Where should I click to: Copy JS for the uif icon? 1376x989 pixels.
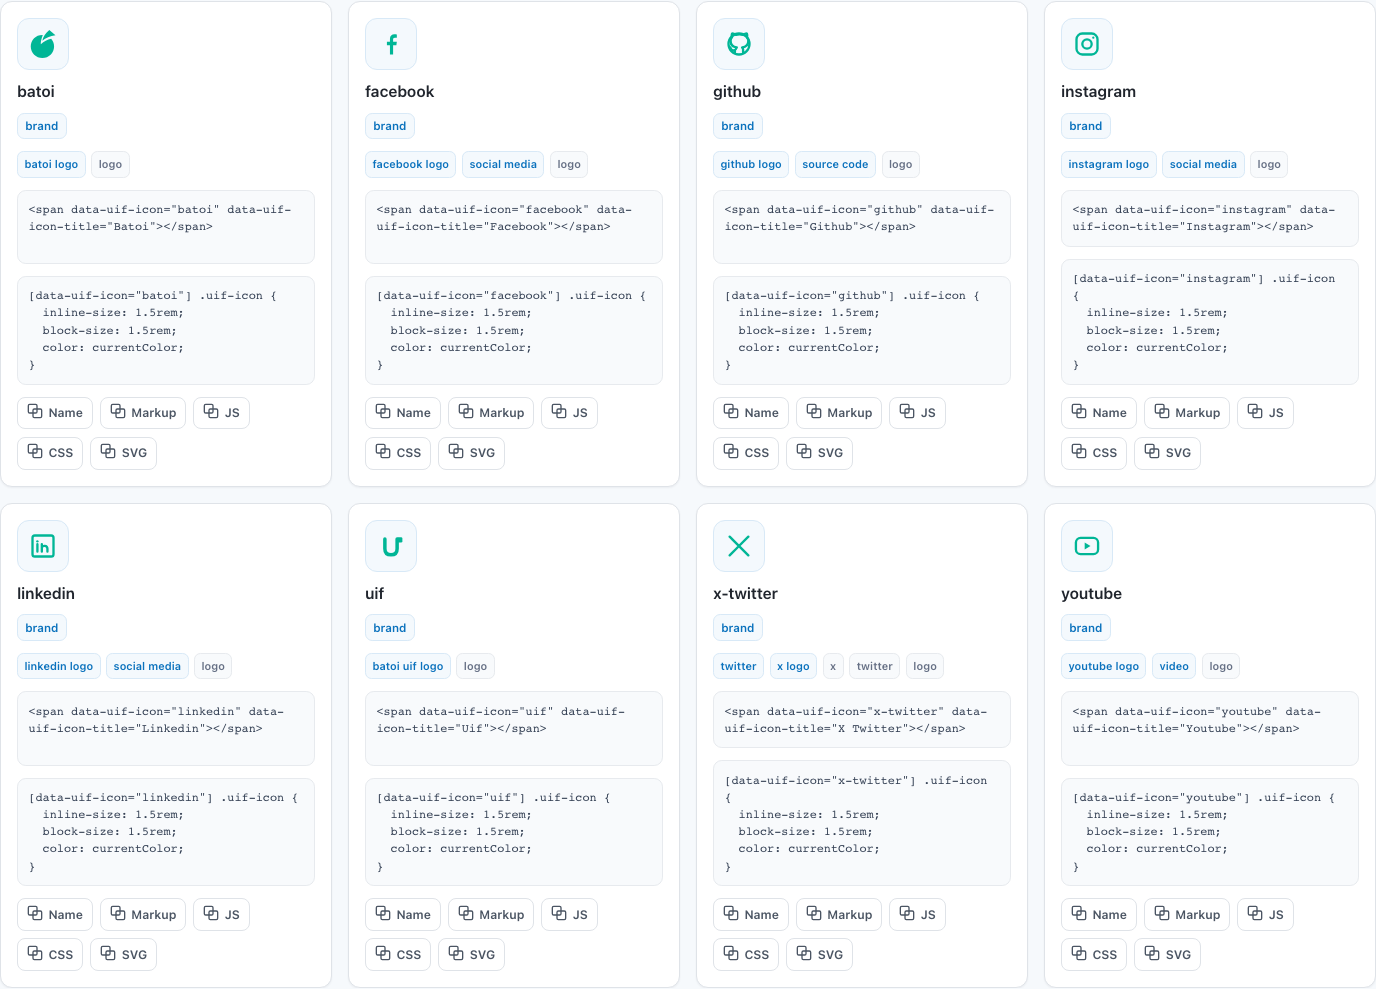pyautogui.click(x=569, y=915)
